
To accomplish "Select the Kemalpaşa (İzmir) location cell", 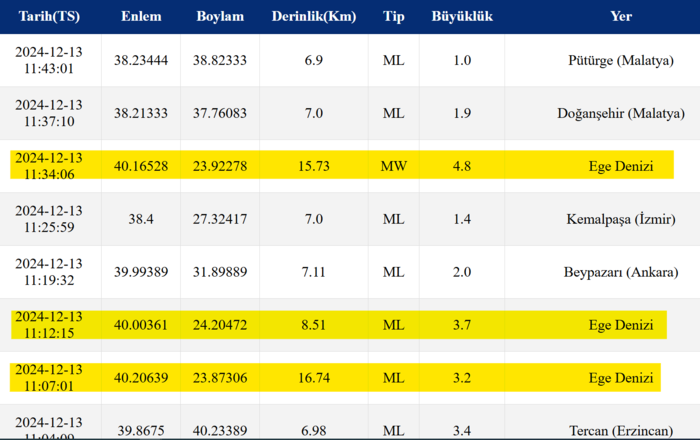I will (620, 219).
